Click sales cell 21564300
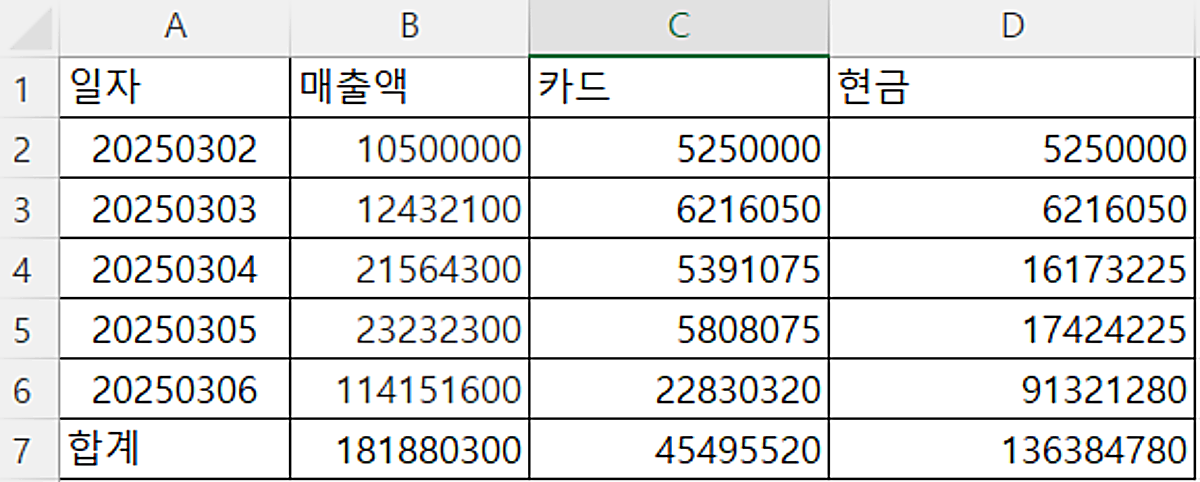This screenshot has width=1200, height=482. click(409, 268)
